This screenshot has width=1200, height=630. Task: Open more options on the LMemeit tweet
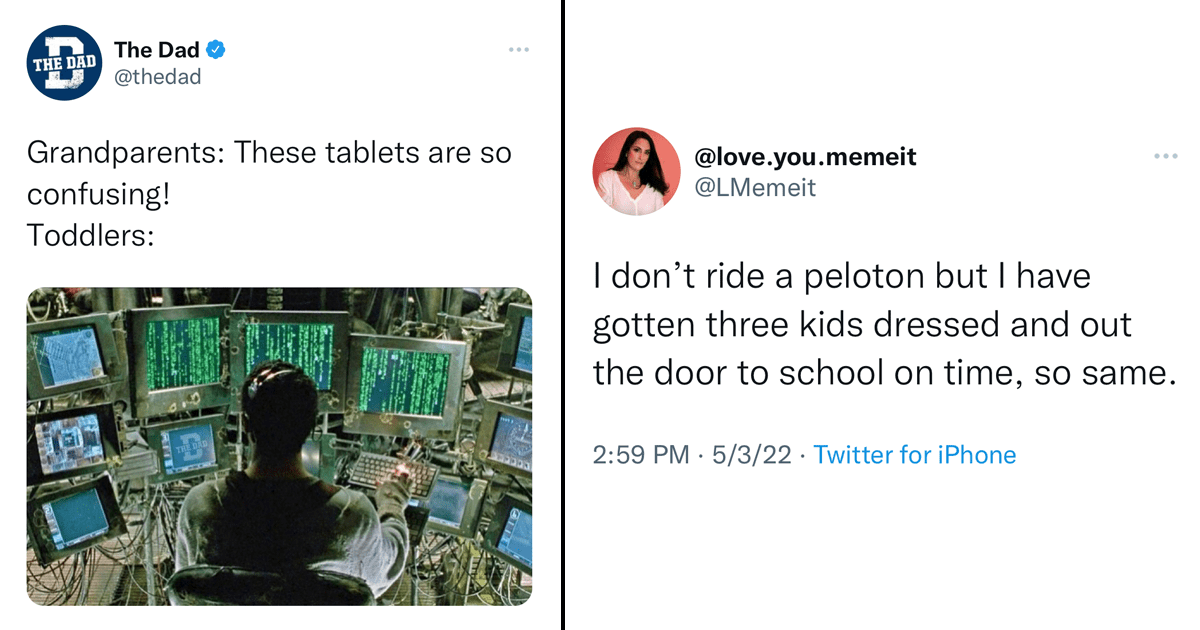point(1165,157)
